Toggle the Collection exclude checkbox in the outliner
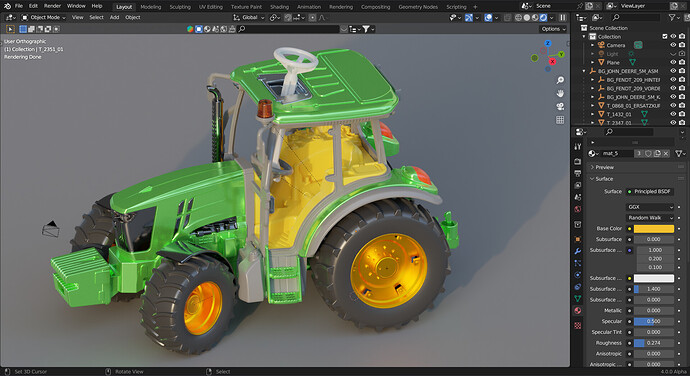This screenshot has height=376, width=690. (x=665, y=37)
